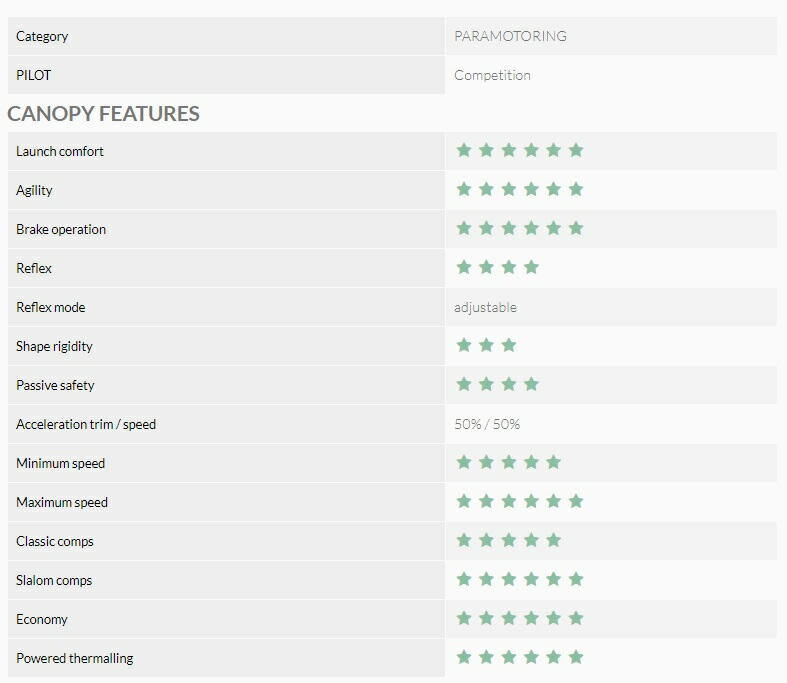Screen dimensions: 787x683
Task: Click the Acceleration trim / speed label
Action: 86,425
